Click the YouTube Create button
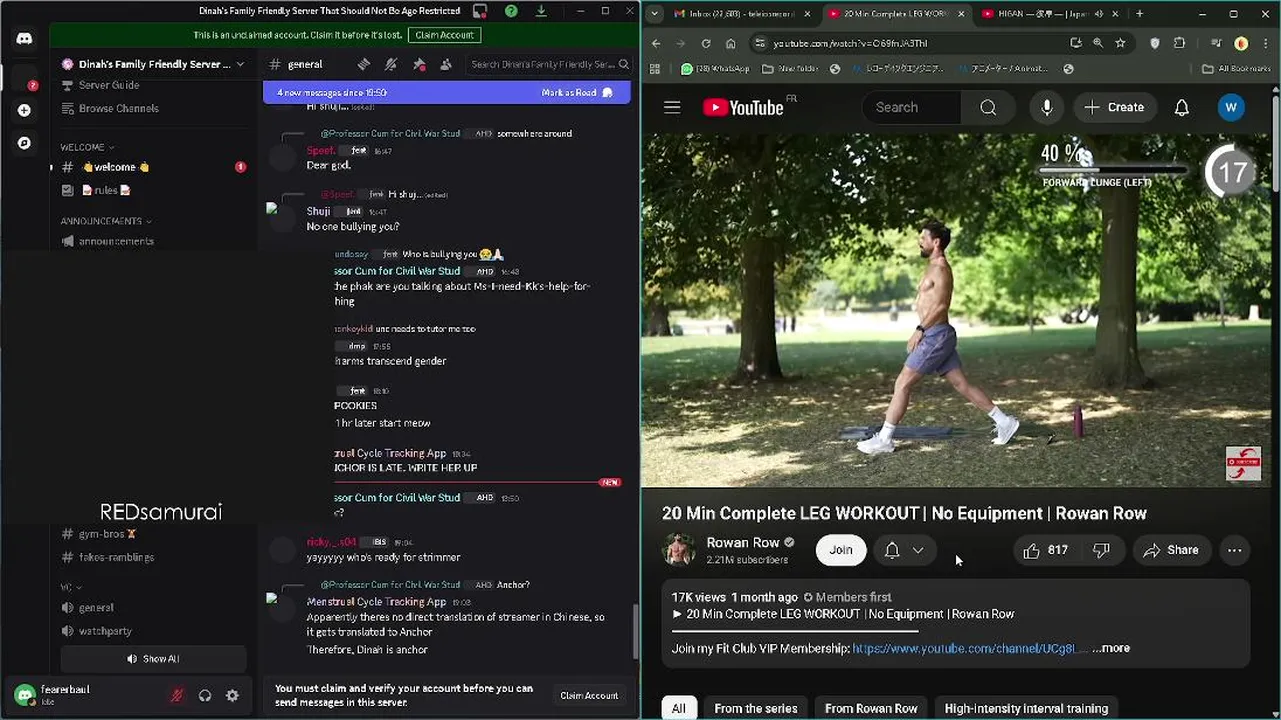The image size is (1281, 720). click(x=1115, y=107)
